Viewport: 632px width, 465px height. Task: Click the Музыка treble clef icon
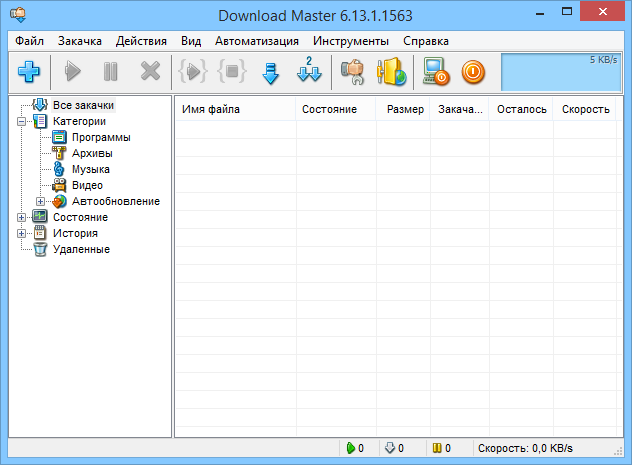click(x=59, y=169)
